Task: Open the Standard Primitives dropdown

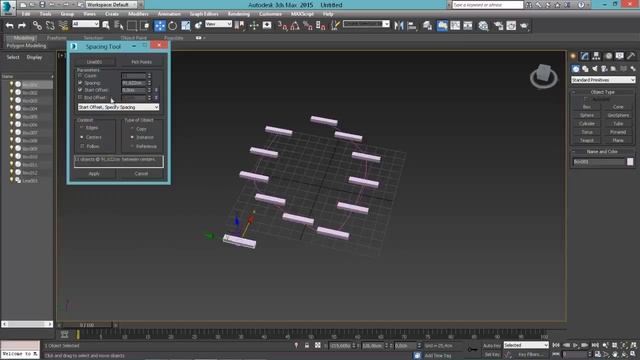Action: click(x=603, y=80)
